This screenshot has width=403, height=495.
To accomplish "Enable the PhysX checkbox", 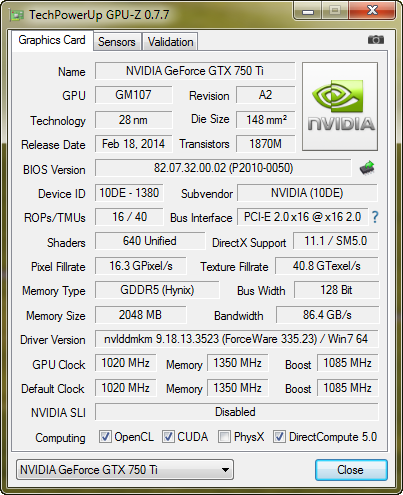I will pos(224,437).
